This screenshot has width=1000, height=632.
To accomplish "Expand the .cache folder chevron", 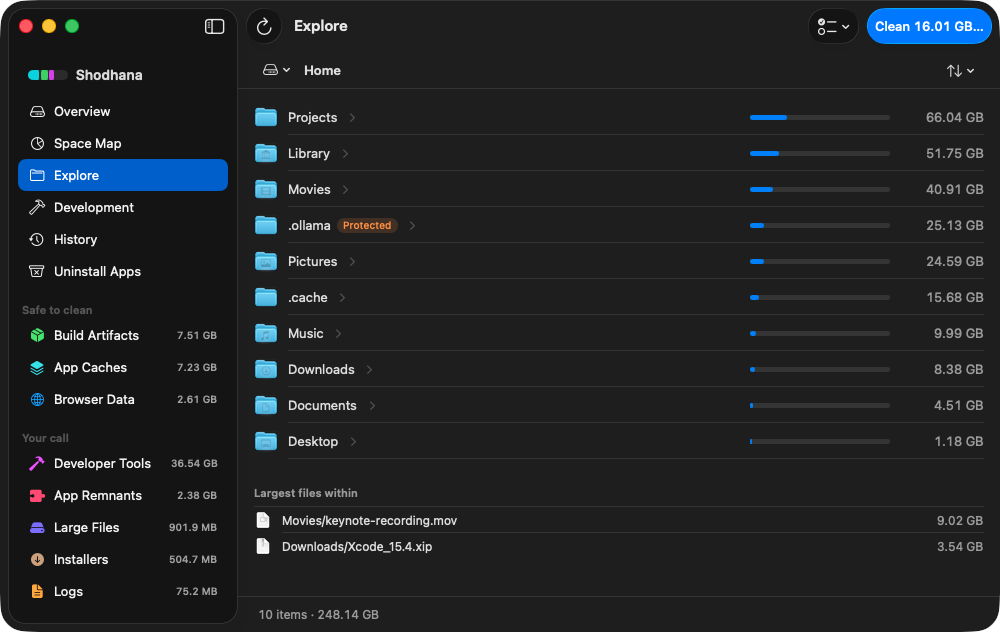I will (x=342, y=298).
